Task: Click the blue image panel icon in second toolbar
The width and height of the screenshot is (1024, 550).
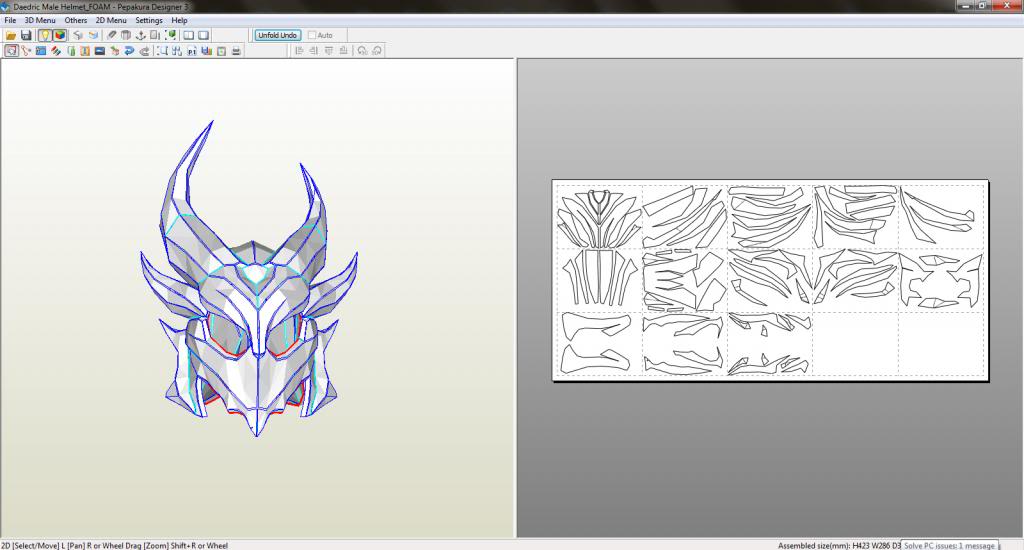Action: coord(40,51)
